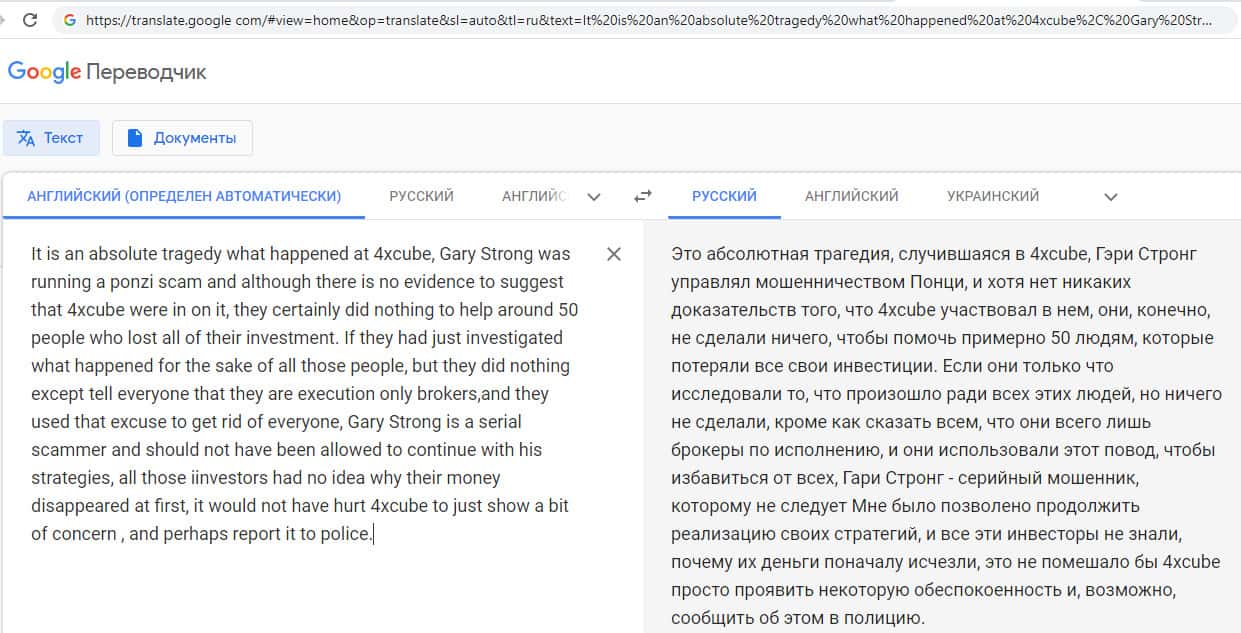Image resolution: width=1241 pixels, height=633 pixels.
Task: Click the site info globe icon in address bar
Action: click(x=69, y=19)
